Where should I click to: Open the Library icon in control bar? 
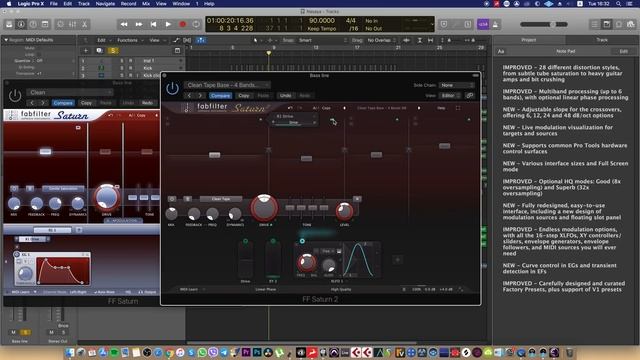(9, 24)
